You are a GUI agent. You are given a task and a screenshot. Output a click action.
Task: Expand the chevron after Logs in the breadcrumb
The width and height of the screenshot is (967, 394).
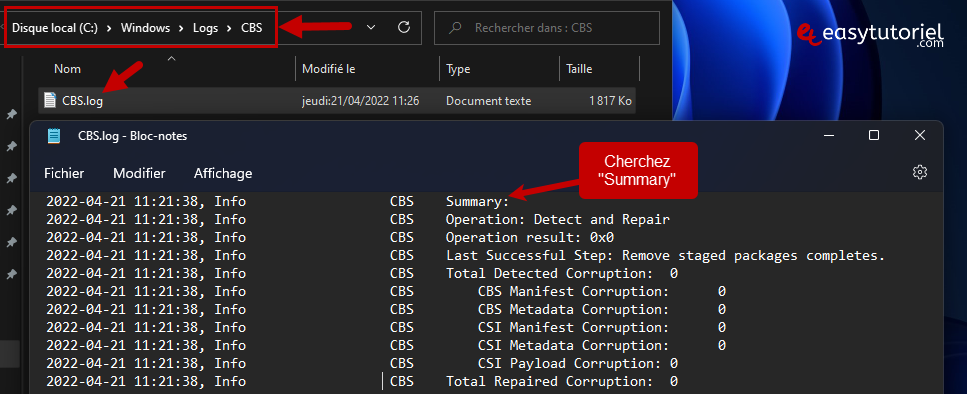[229, 28]
